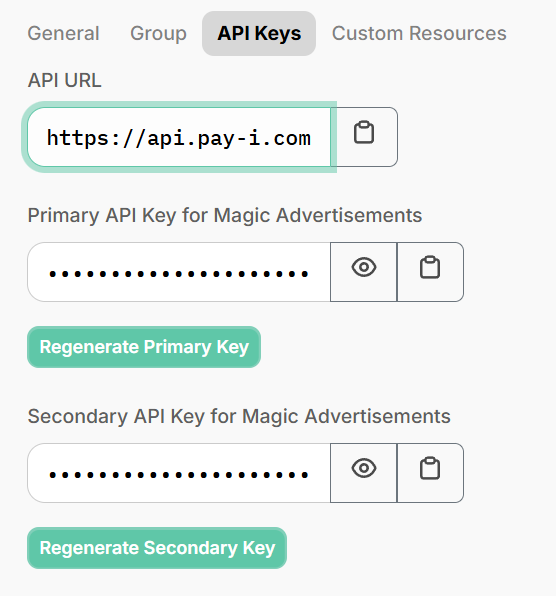Go to the Custom Resources tab
This screenshot has height=596, width=556.
pyautogui.click(x=419, y=33)
